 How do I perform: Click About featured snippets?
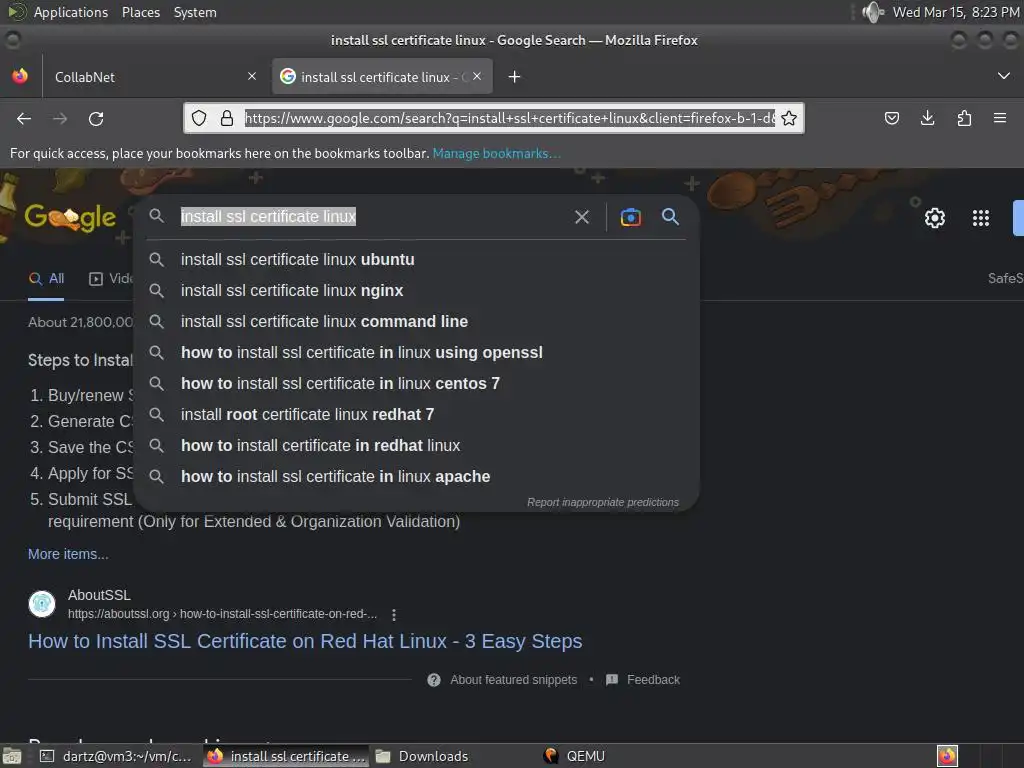coord(513,680)
